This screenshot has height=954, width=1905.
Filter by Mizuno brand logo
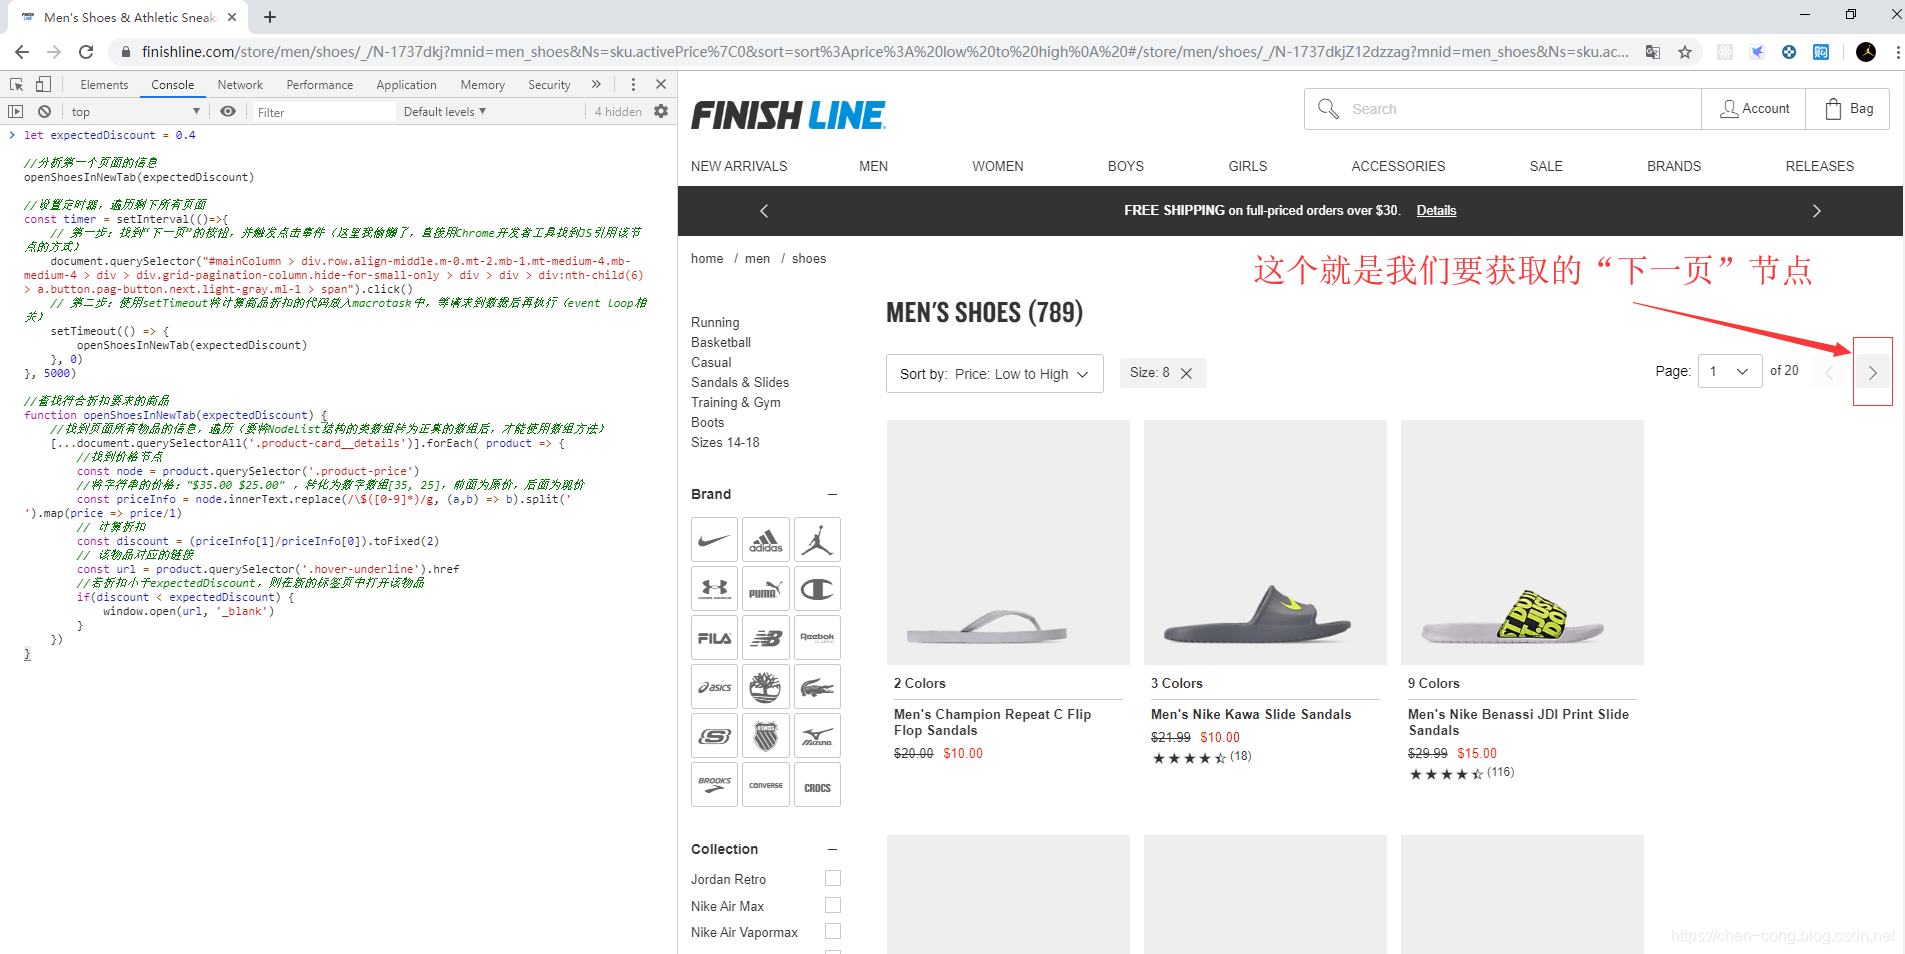click(x=817, y=736)
